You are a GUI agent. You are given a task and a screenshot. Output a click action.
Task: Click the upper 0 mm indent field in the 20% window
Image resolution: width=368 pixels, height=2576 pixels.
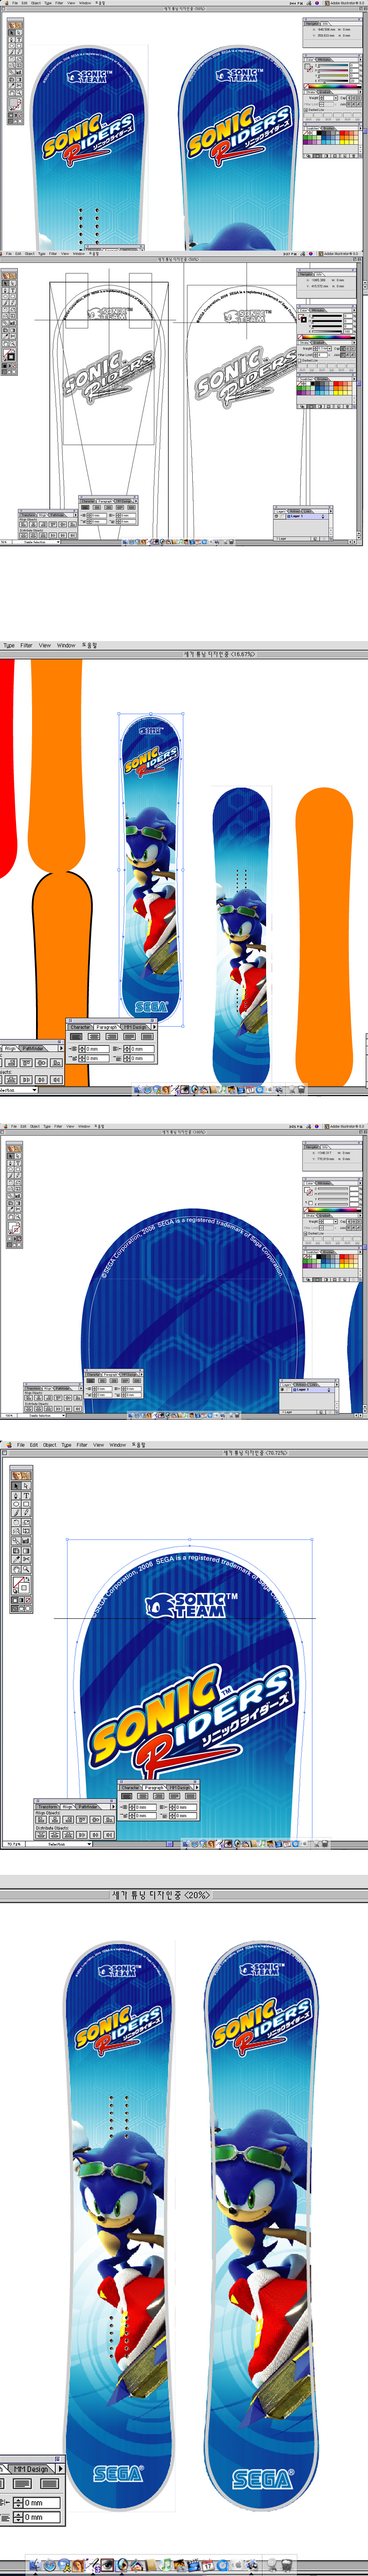click(41, 2502)
